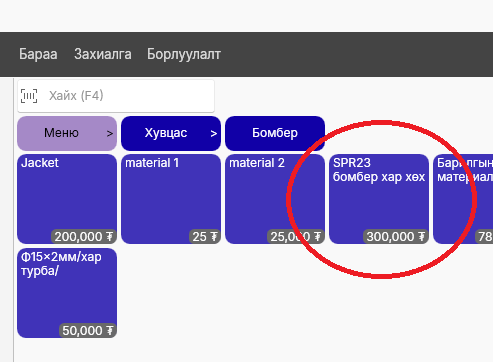Open the Захиалга menu
493x362 pixels.
(x=103, y=54)
